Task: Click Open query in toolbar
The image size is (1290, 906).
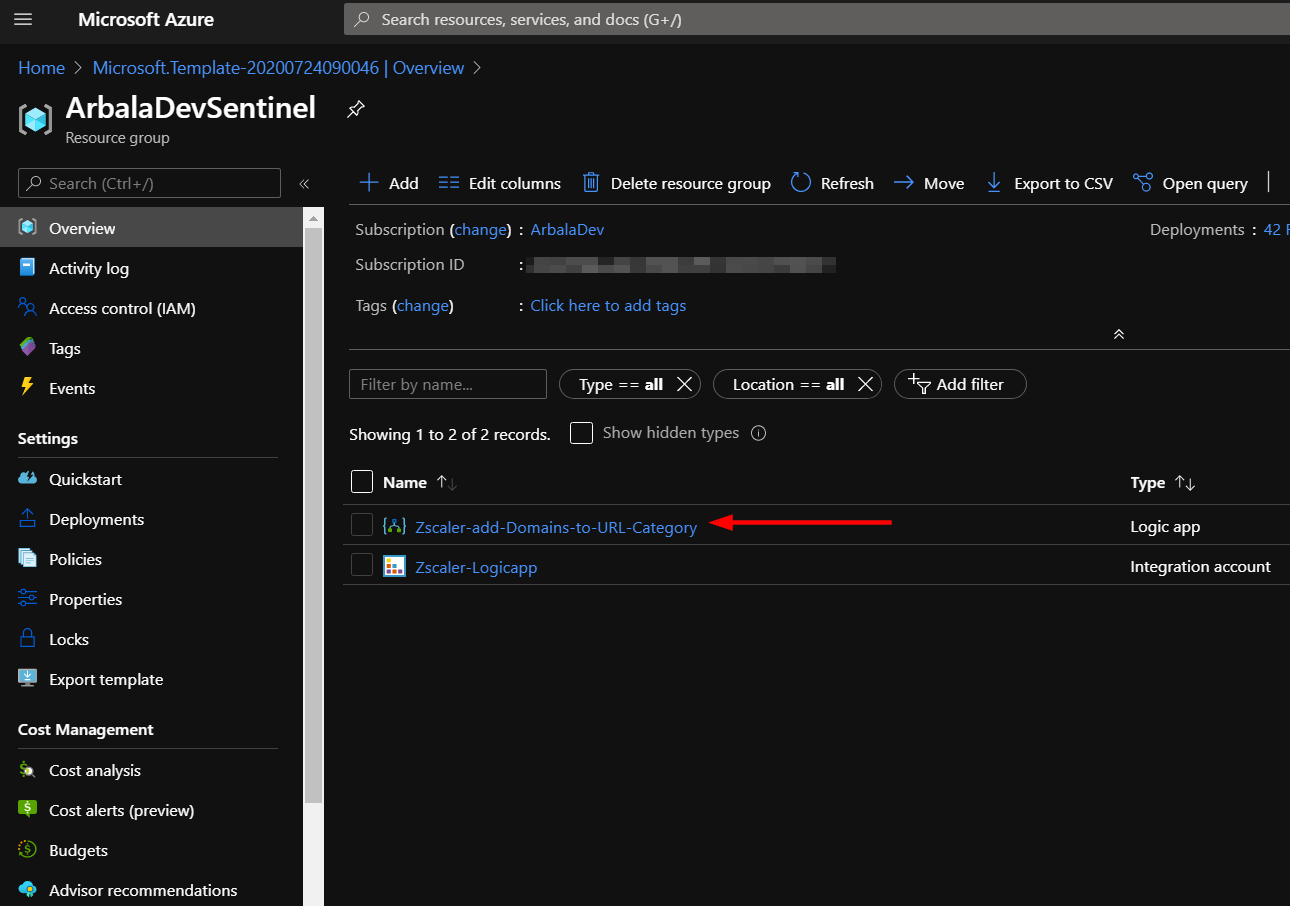Action: [1190, 183]
